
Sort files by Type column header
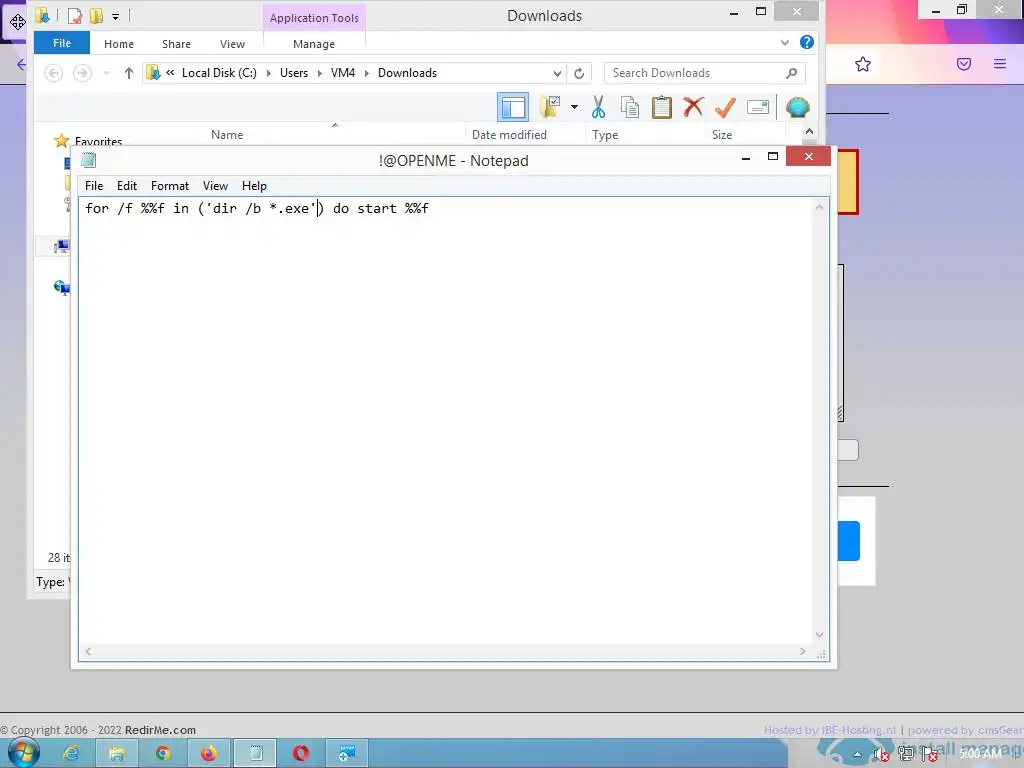(605, 135)
